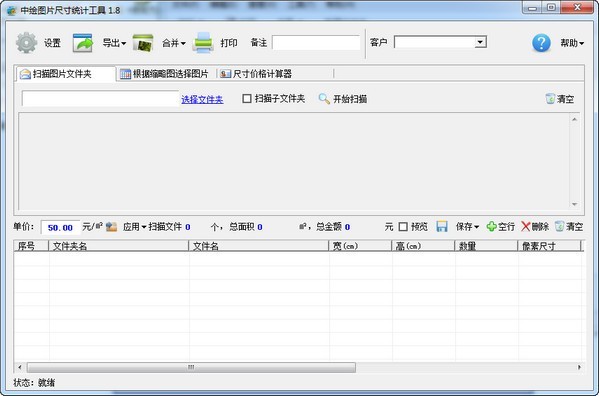The image size is (599, 396).
Task: Click the 选择文件夹 link
Action: point(202,100)
